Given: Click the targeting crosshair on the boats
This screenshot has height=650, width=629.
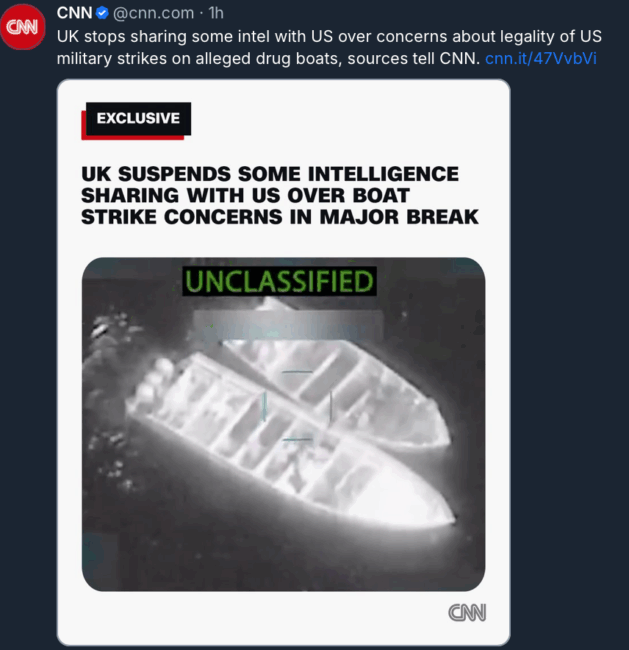Looking at the screenshot, I should (x=298, y=405).
